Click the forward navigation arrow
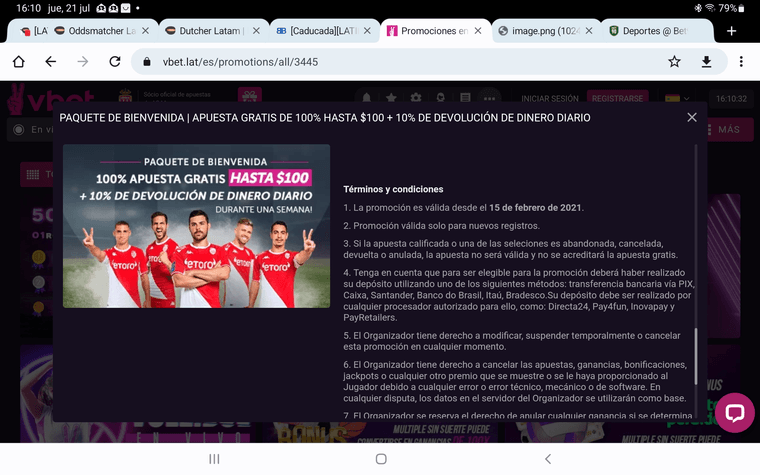 (83, 62)
